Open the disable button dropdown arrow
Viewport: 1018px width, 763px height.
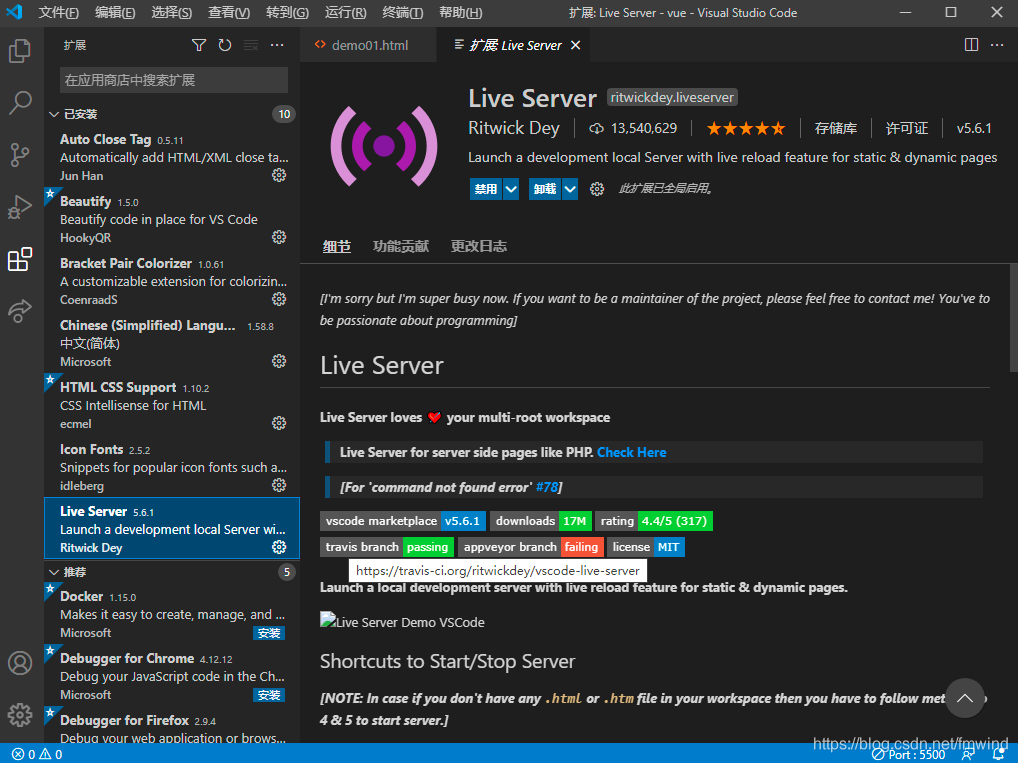click(511, 189)
